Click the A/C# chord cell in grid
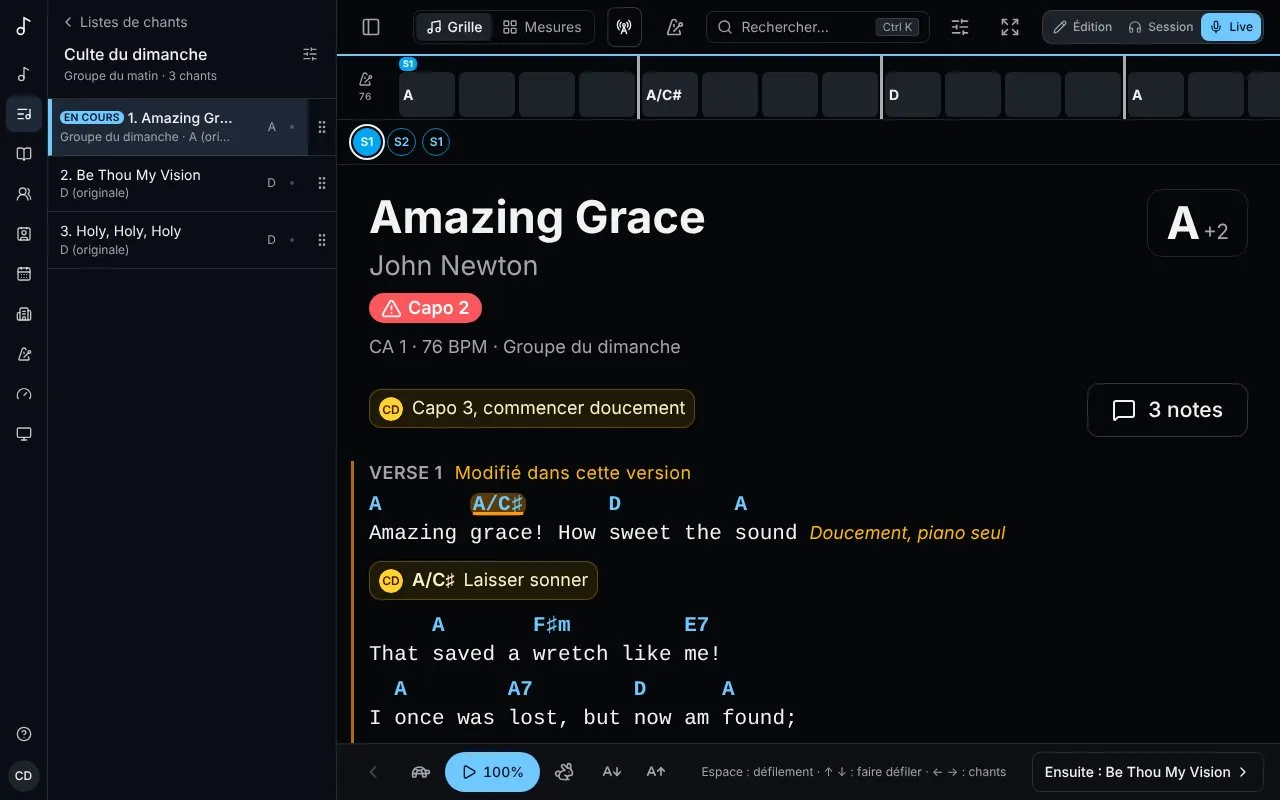This screenshot has width=1280, height=800. 669,95
